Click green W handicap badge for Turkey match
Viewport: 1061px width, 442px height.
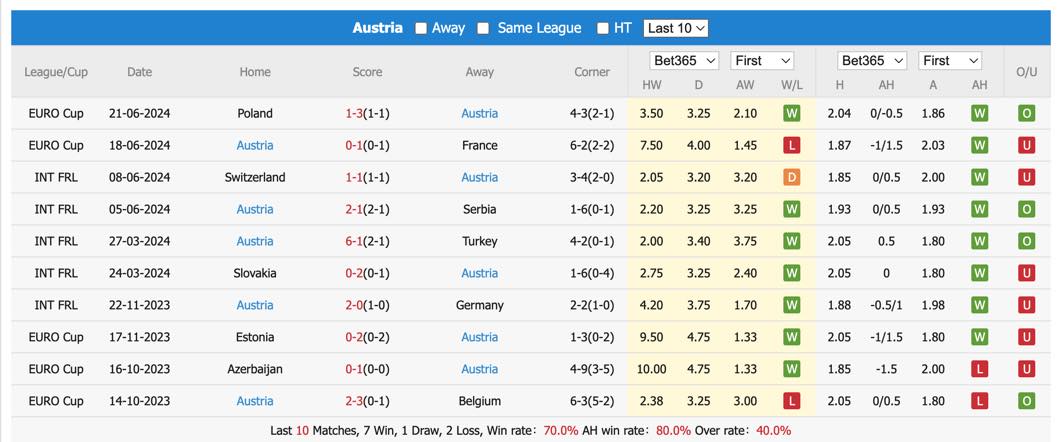[x=979, y=241]
